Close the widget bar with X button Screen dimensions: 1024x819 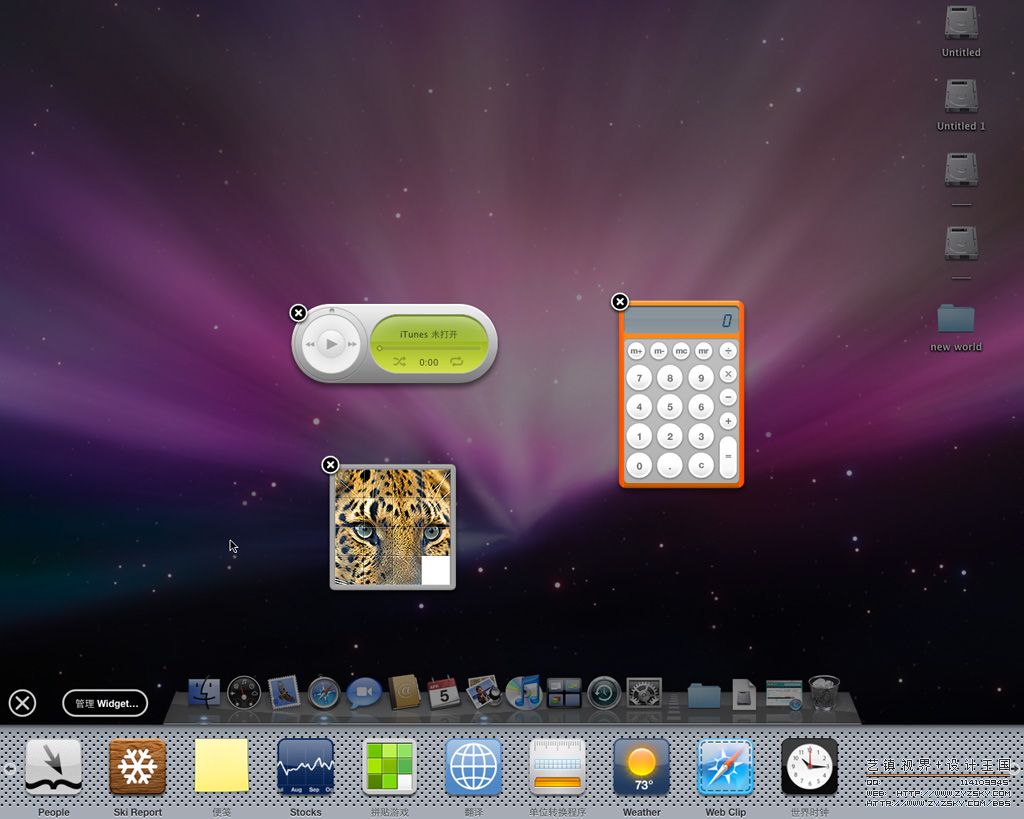point(22,703)
